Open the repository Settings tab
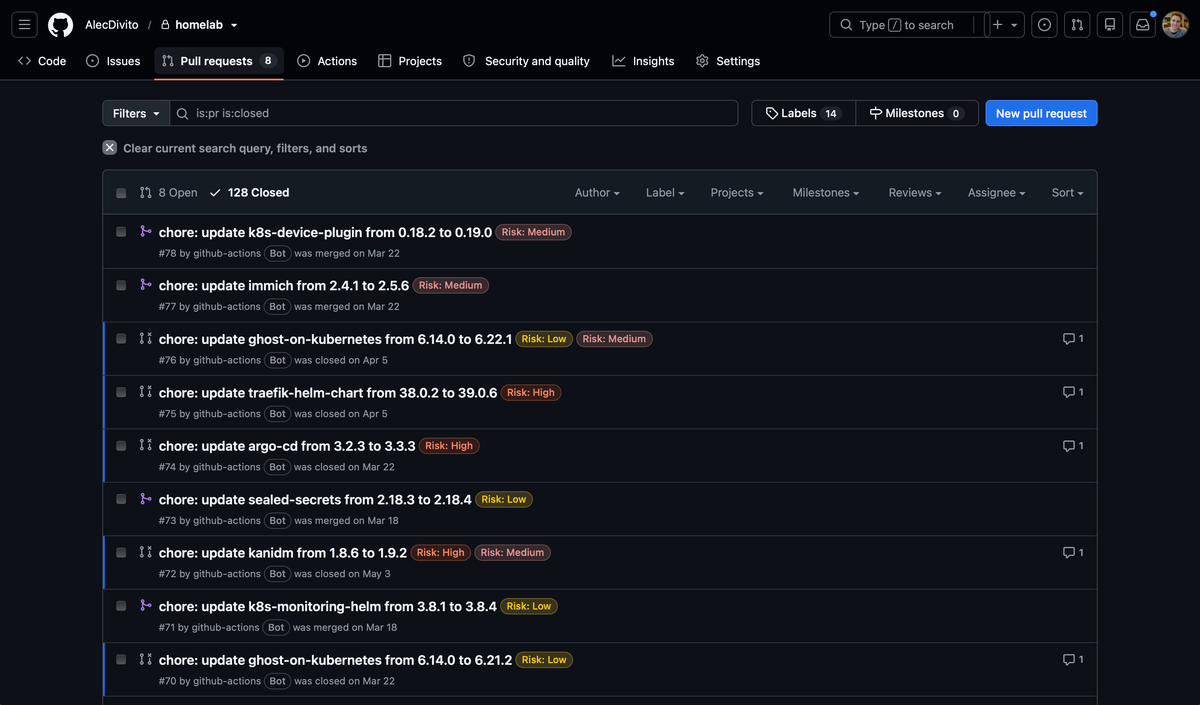The image size is (1200, 705). point(728,61)
